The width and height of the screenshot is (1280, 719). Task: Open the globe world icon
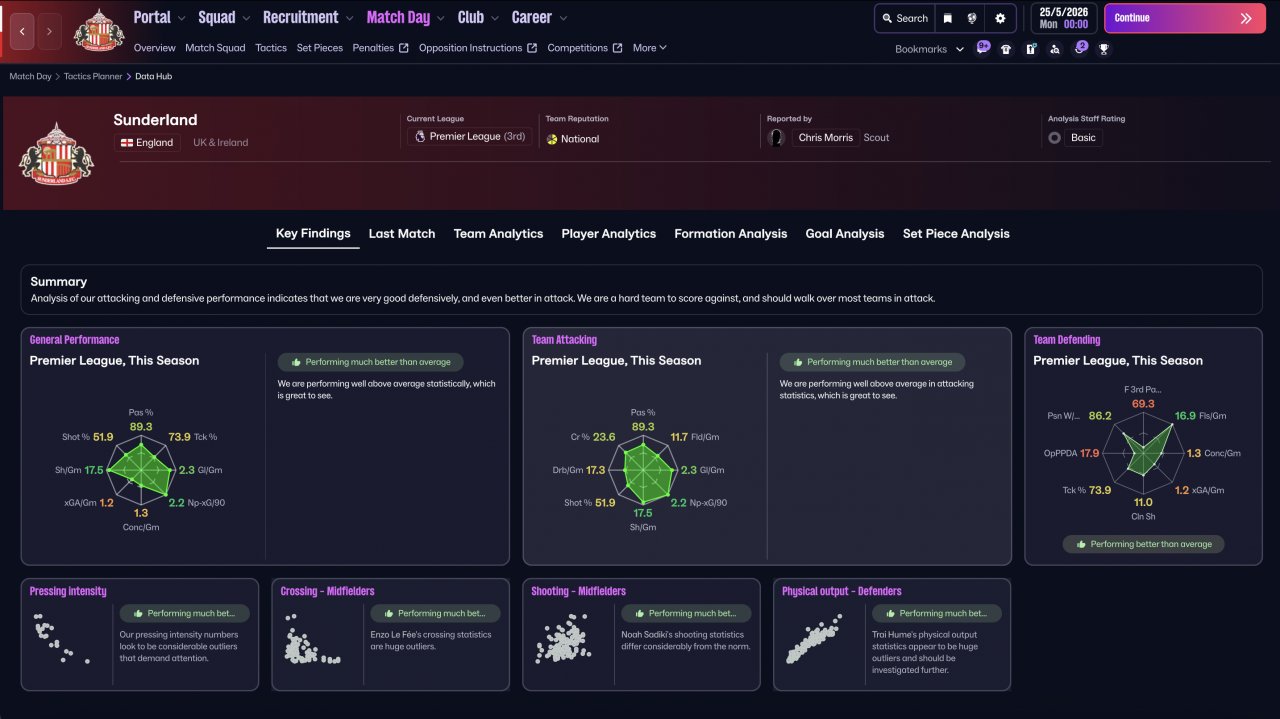[972, 18]
